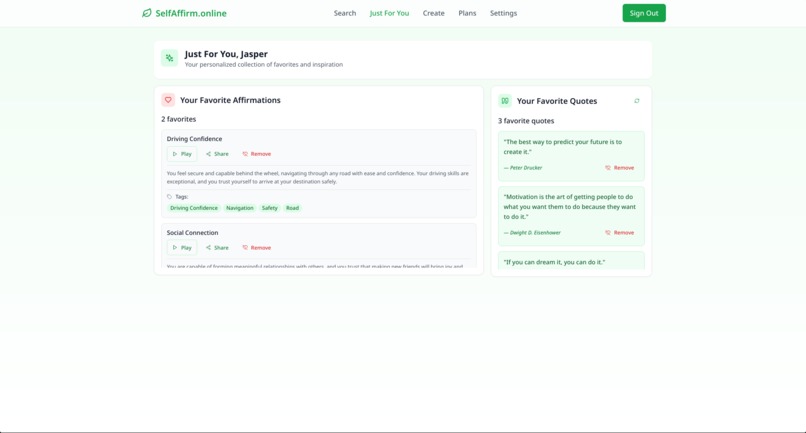Screen dimensions: 806x433
Task: Open the SelfAffirm.online home link
Action: [x=184, y=13]
